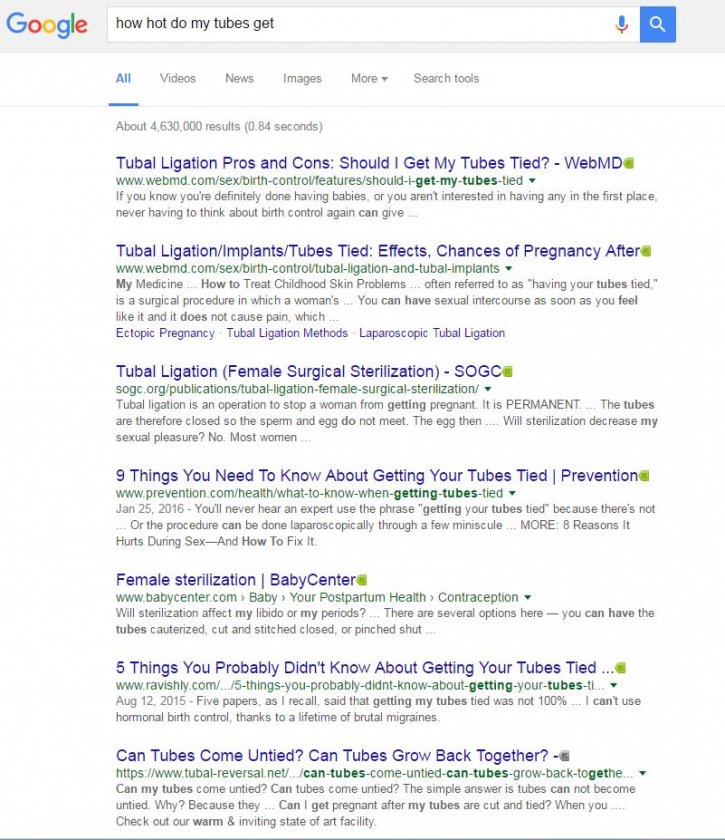Image resolution: width=725 pixels, height=840 pixels.
Task: Click the blue search magnifier button
Action: pos(657,24)
